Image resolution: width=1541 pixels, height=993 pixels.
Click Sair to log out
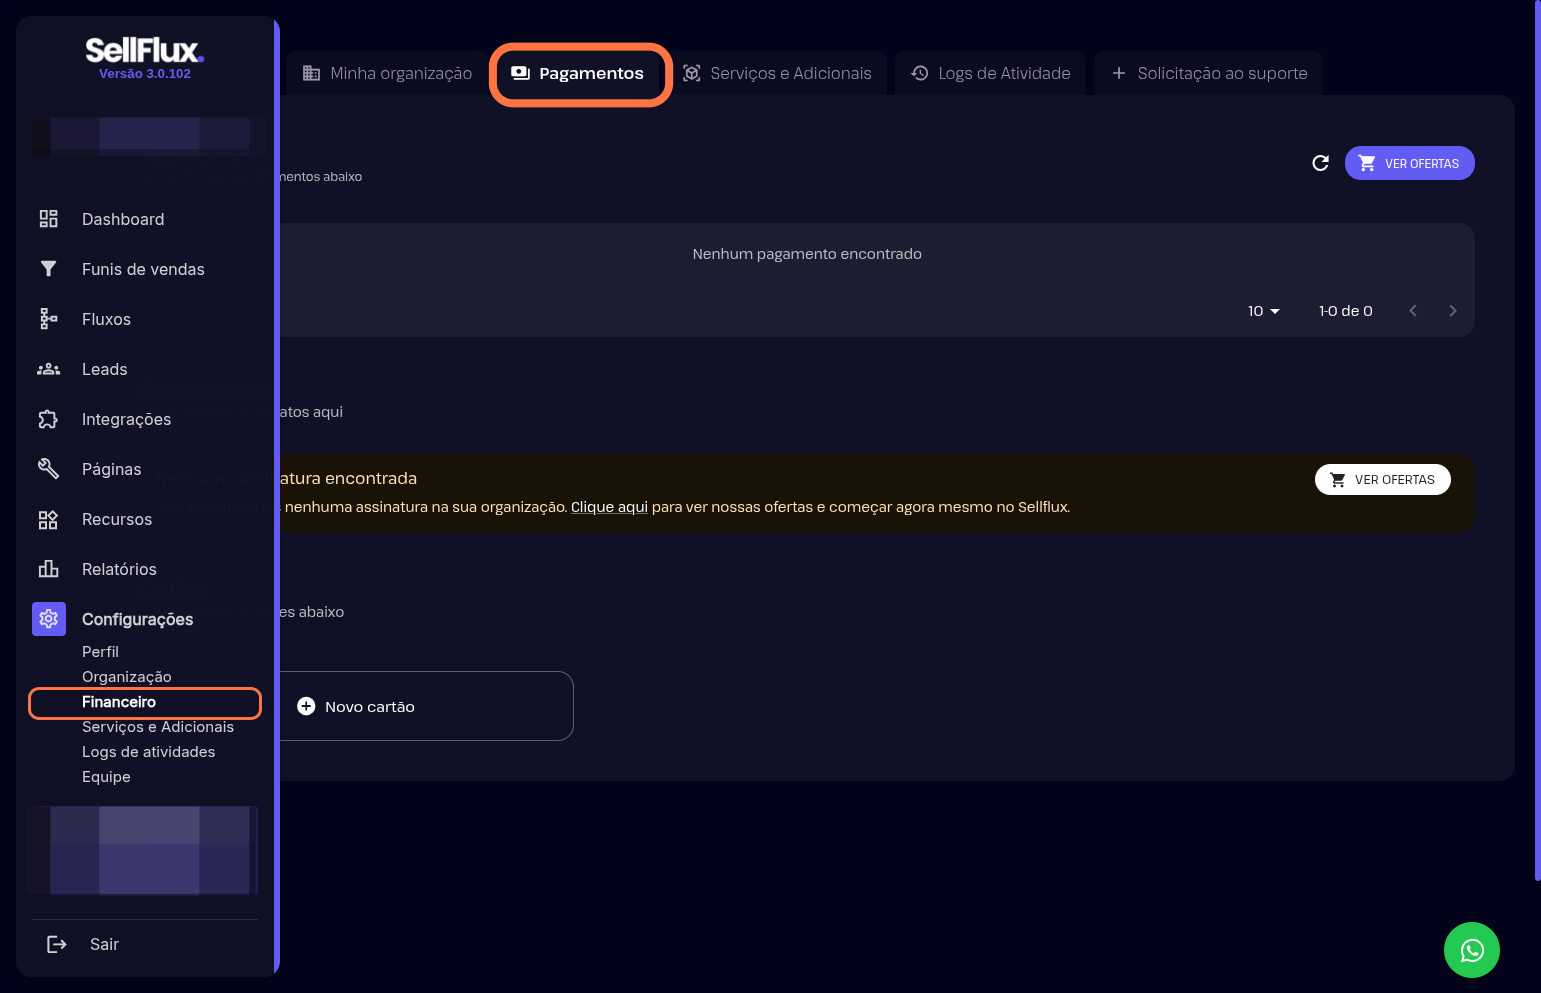click(x=103, y=944)
